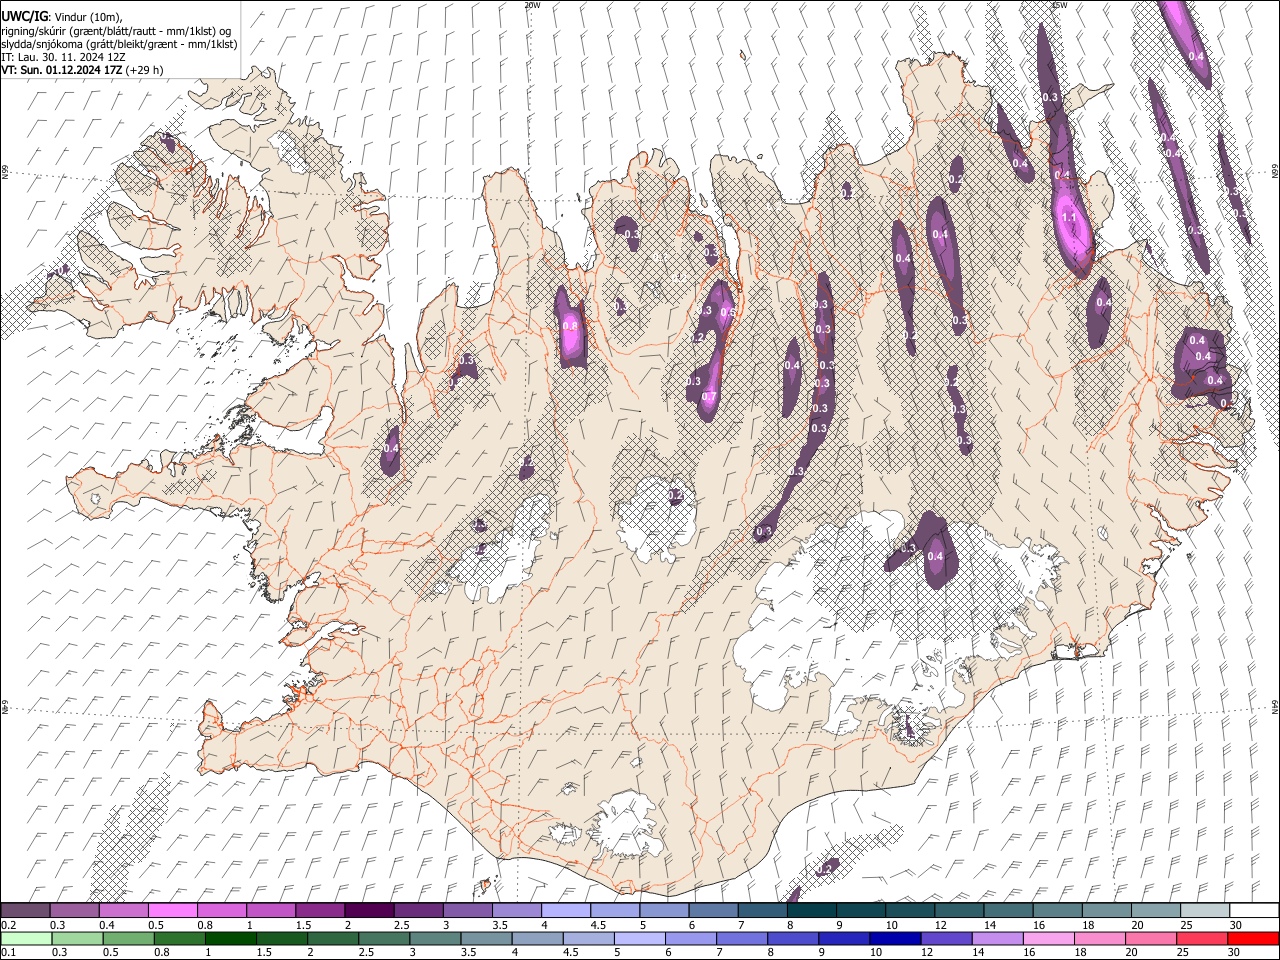Click the 0.7 snowfall value on the map
Screen dimensions: 1280x960
tap(709, 396)
